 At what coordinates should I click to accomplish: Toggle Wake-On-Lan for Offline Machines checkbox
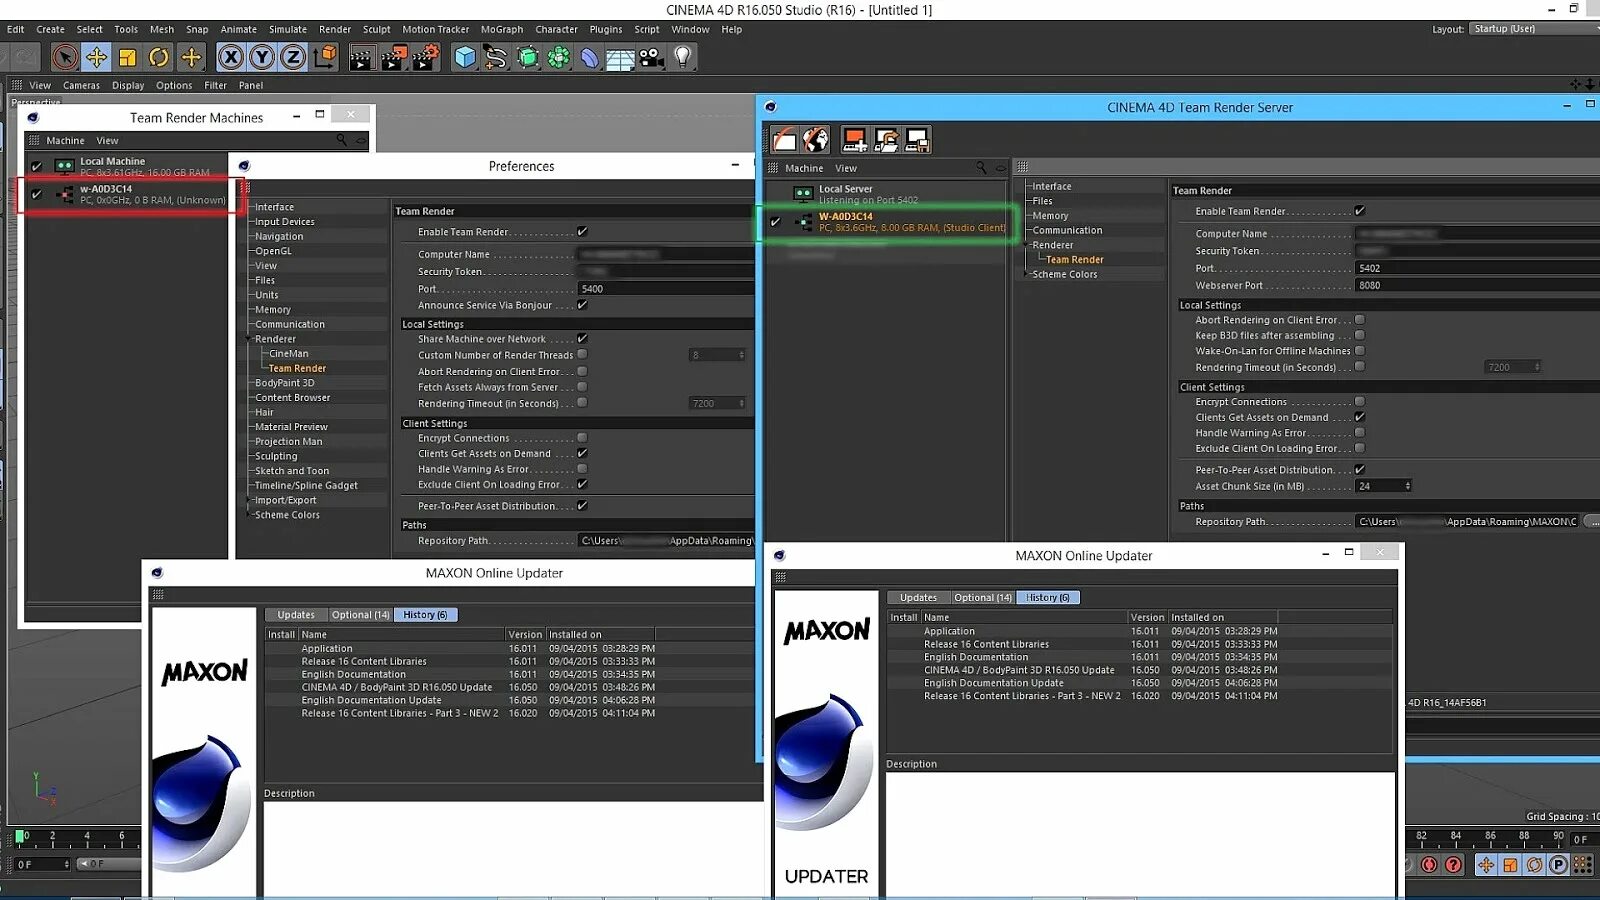point(1360,351)
